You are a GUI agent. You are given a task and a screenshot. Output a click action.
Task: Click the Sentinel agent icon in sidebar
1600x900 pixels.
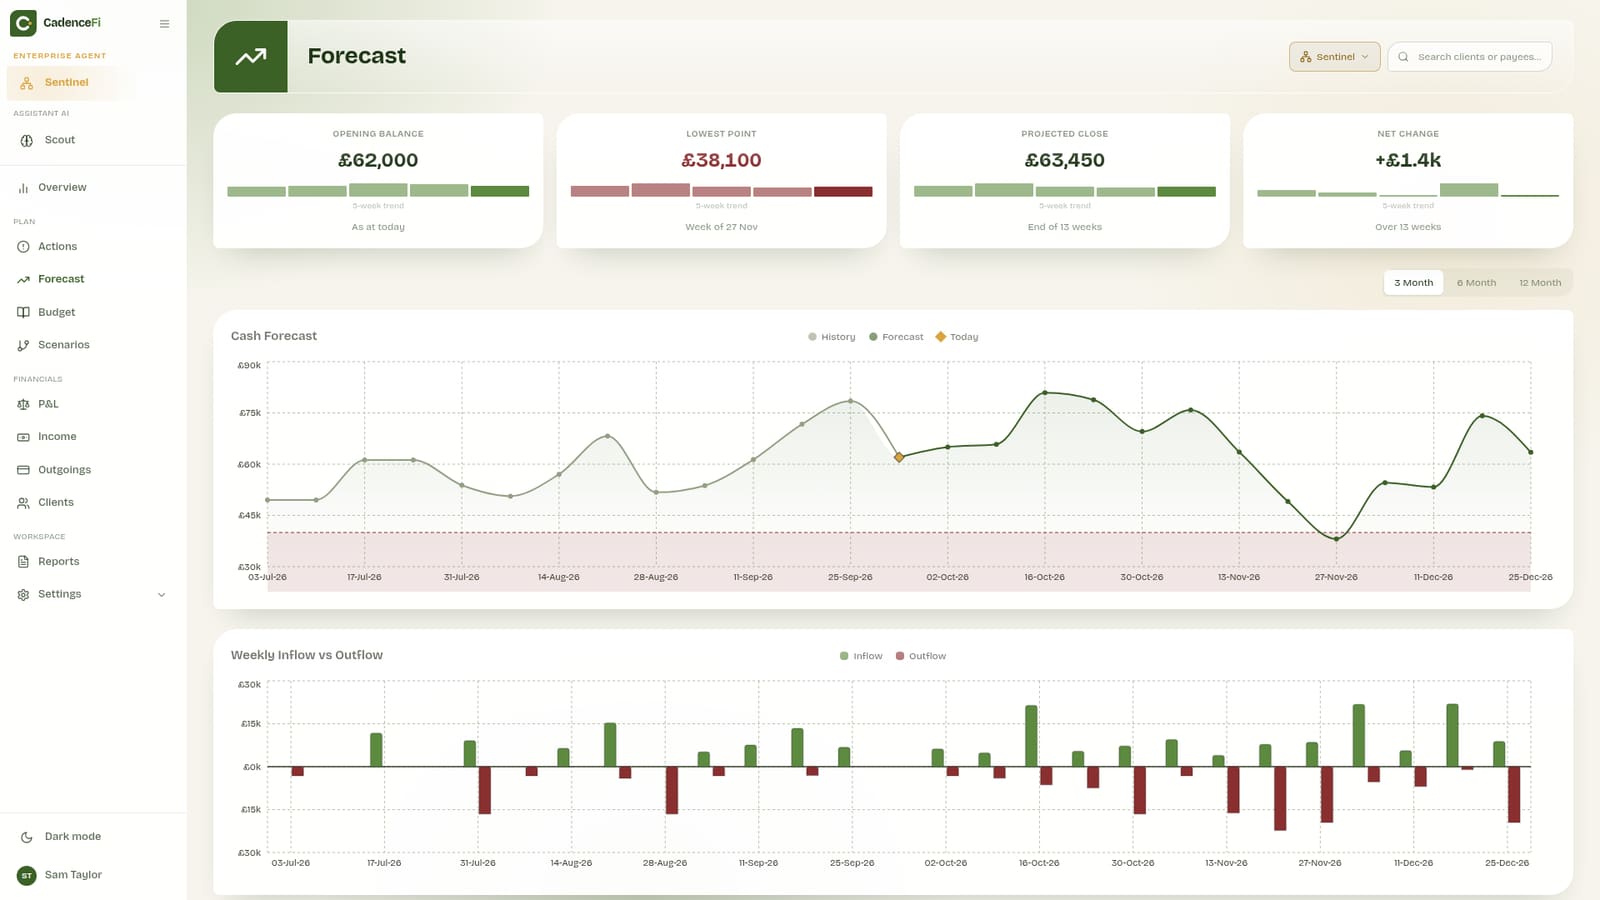point(27,83)
